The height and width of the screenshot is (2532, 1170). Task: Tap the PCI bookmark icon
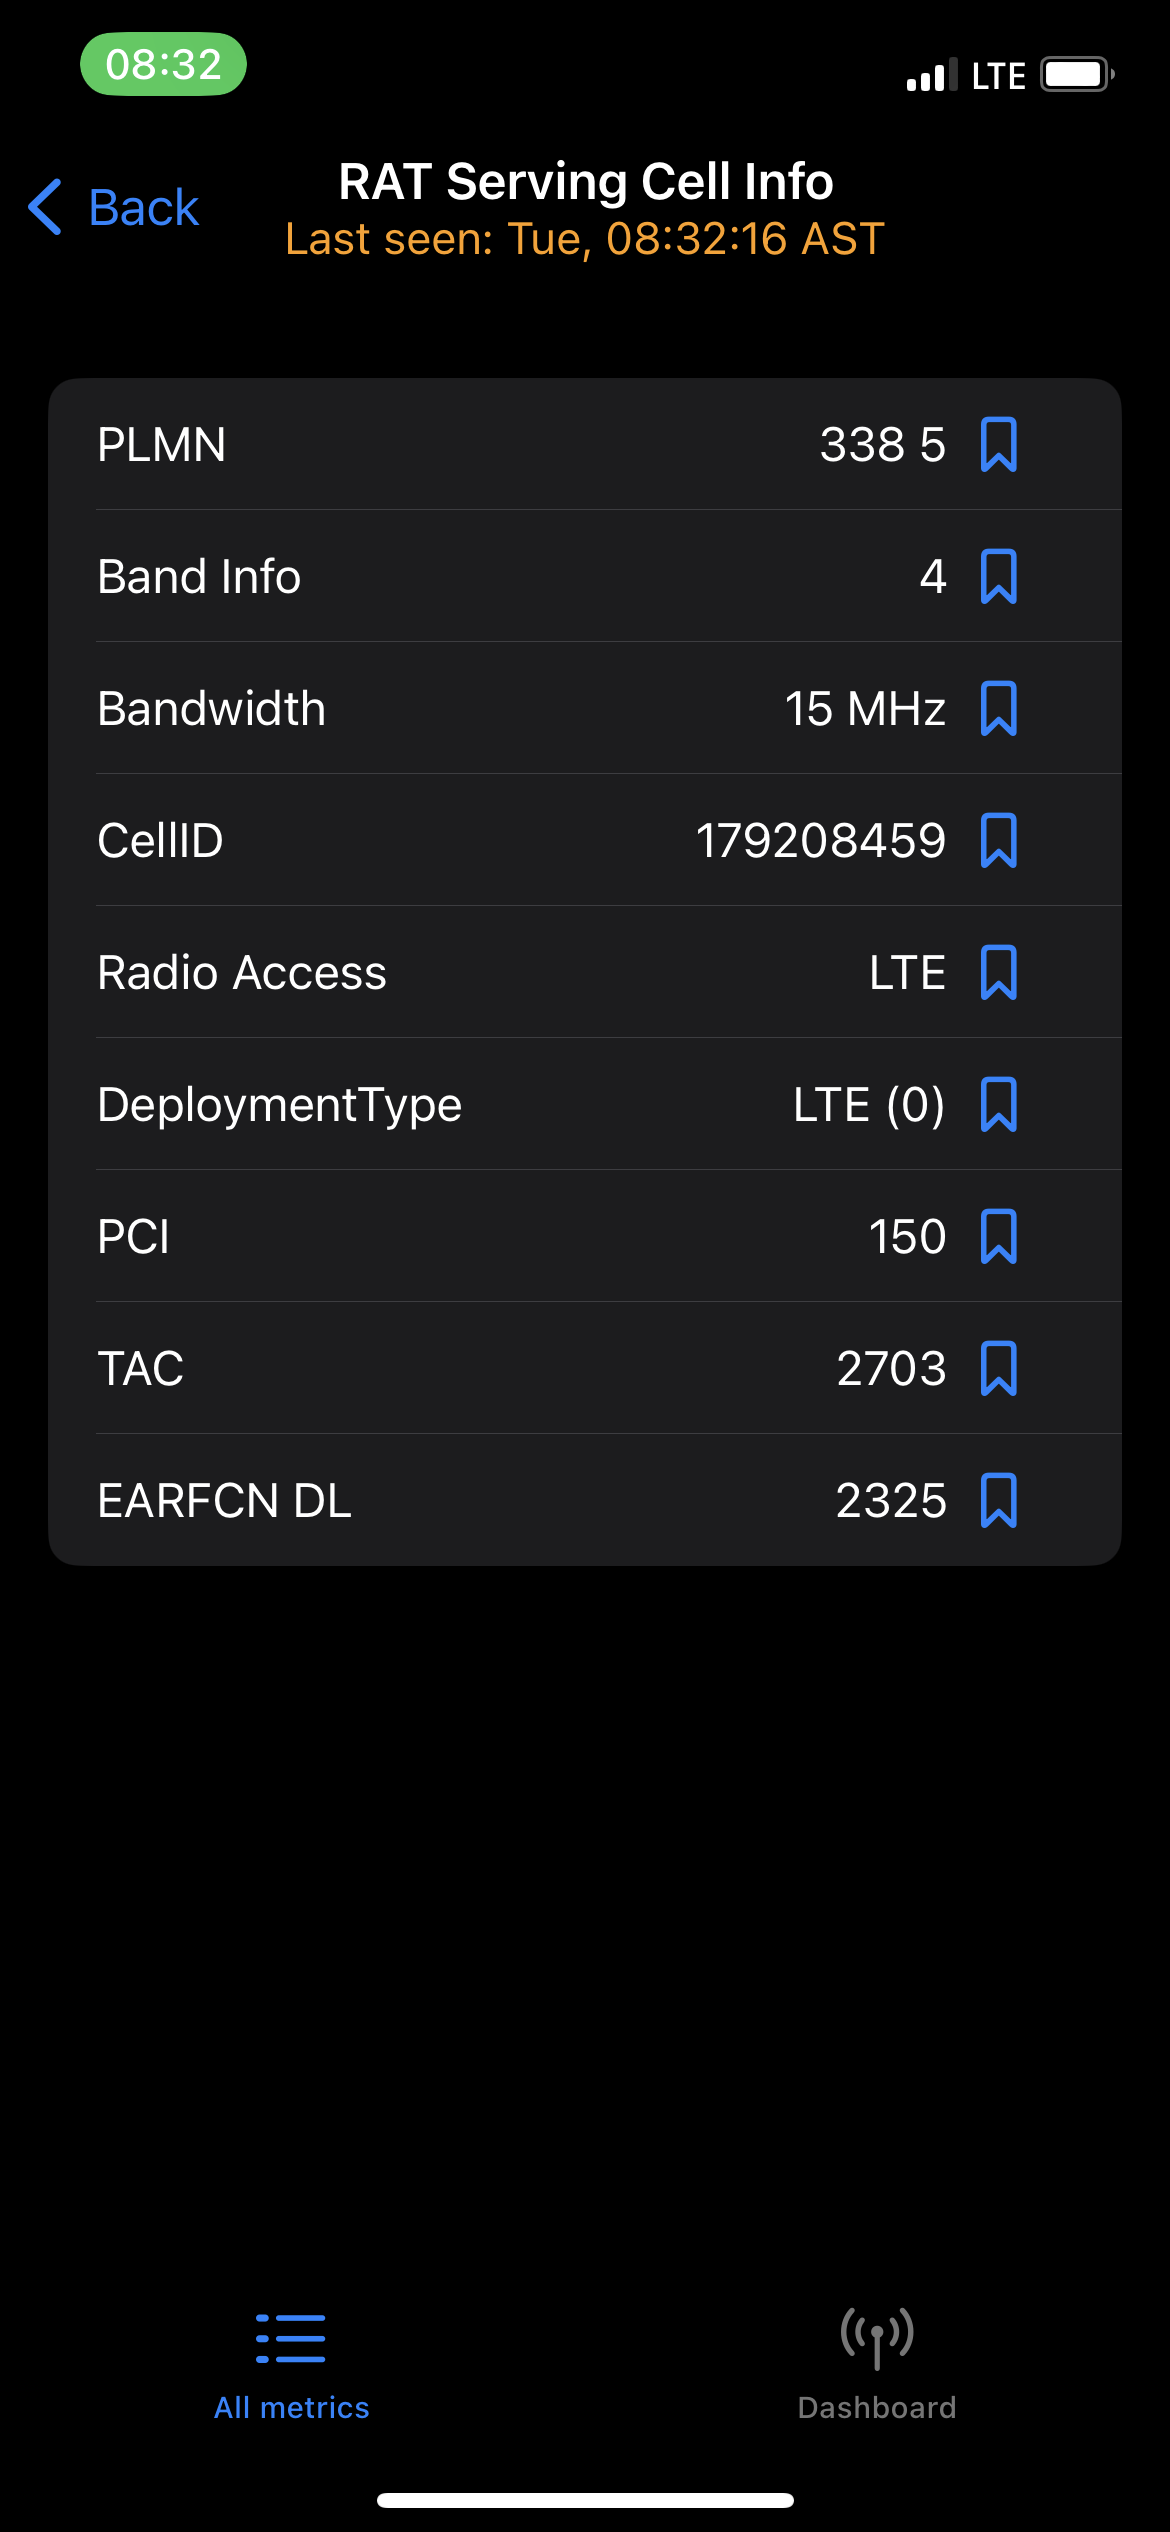click(998, 1237)
